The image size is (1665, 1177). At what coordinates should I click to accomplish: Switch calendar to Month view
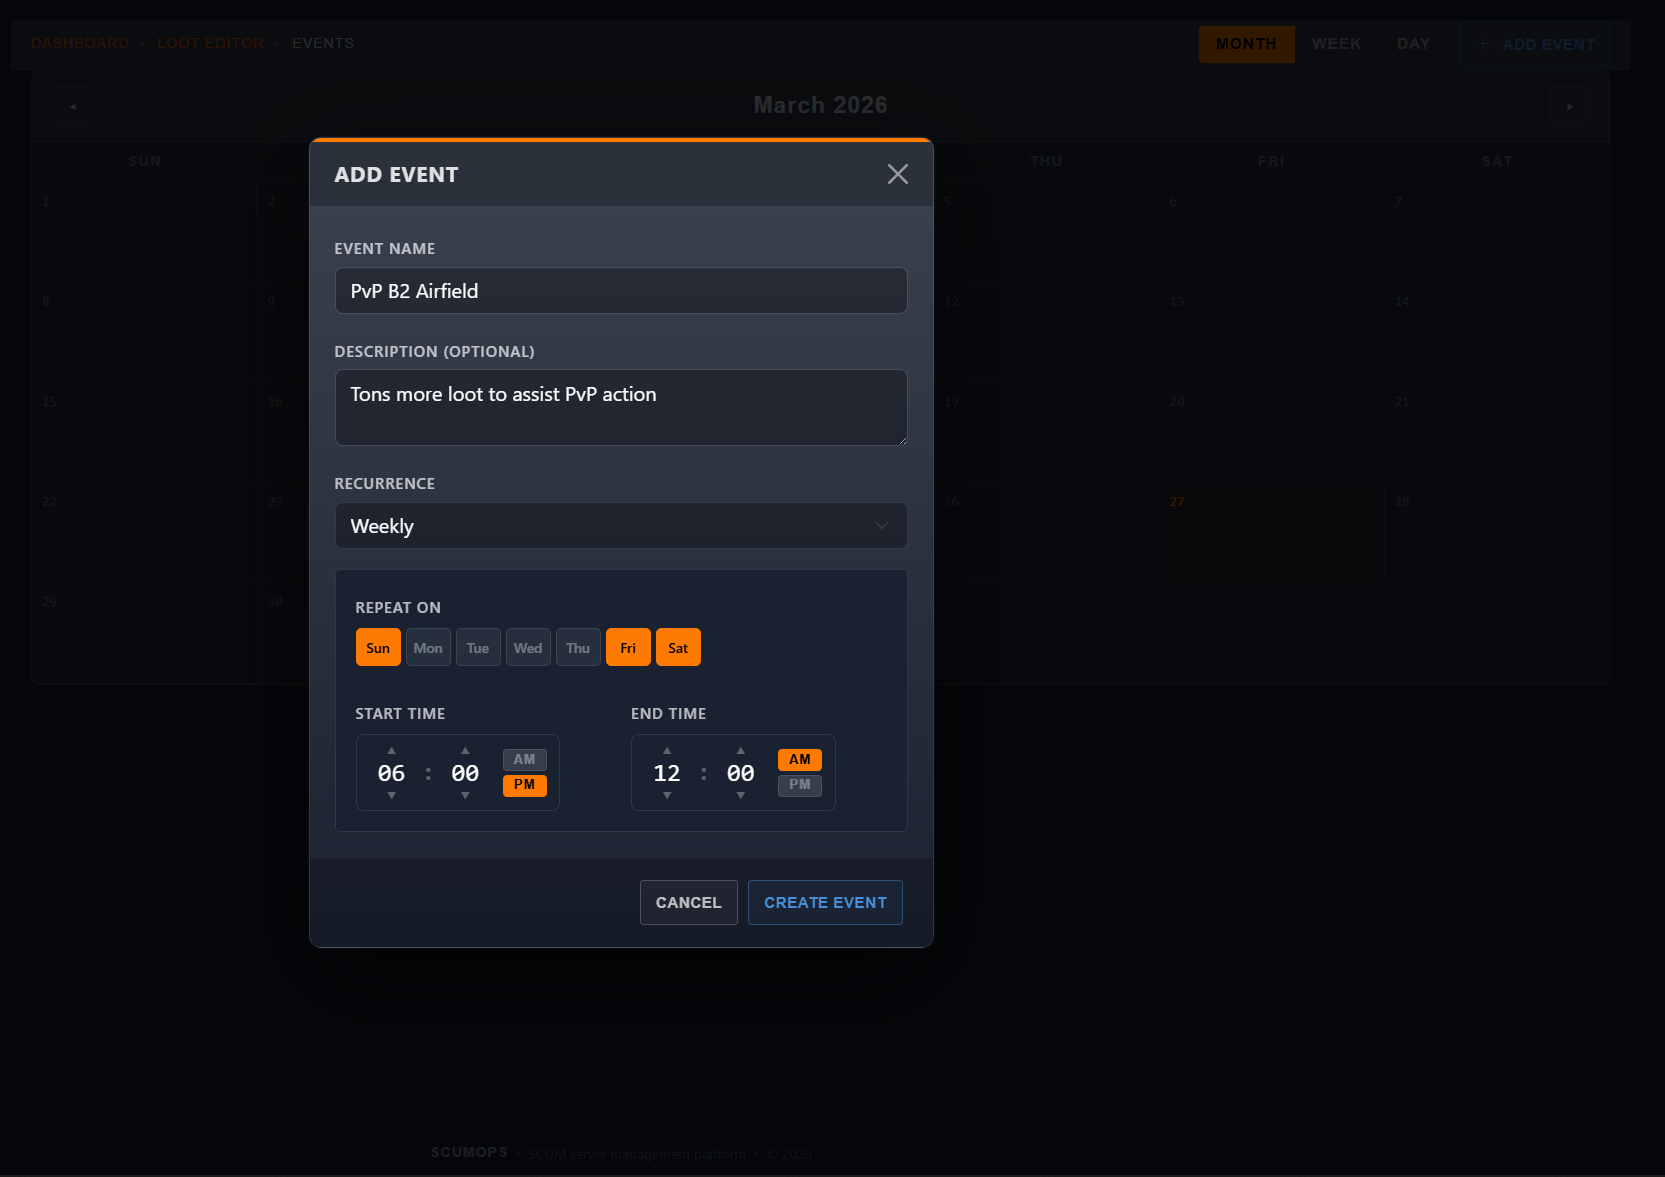1246,44
